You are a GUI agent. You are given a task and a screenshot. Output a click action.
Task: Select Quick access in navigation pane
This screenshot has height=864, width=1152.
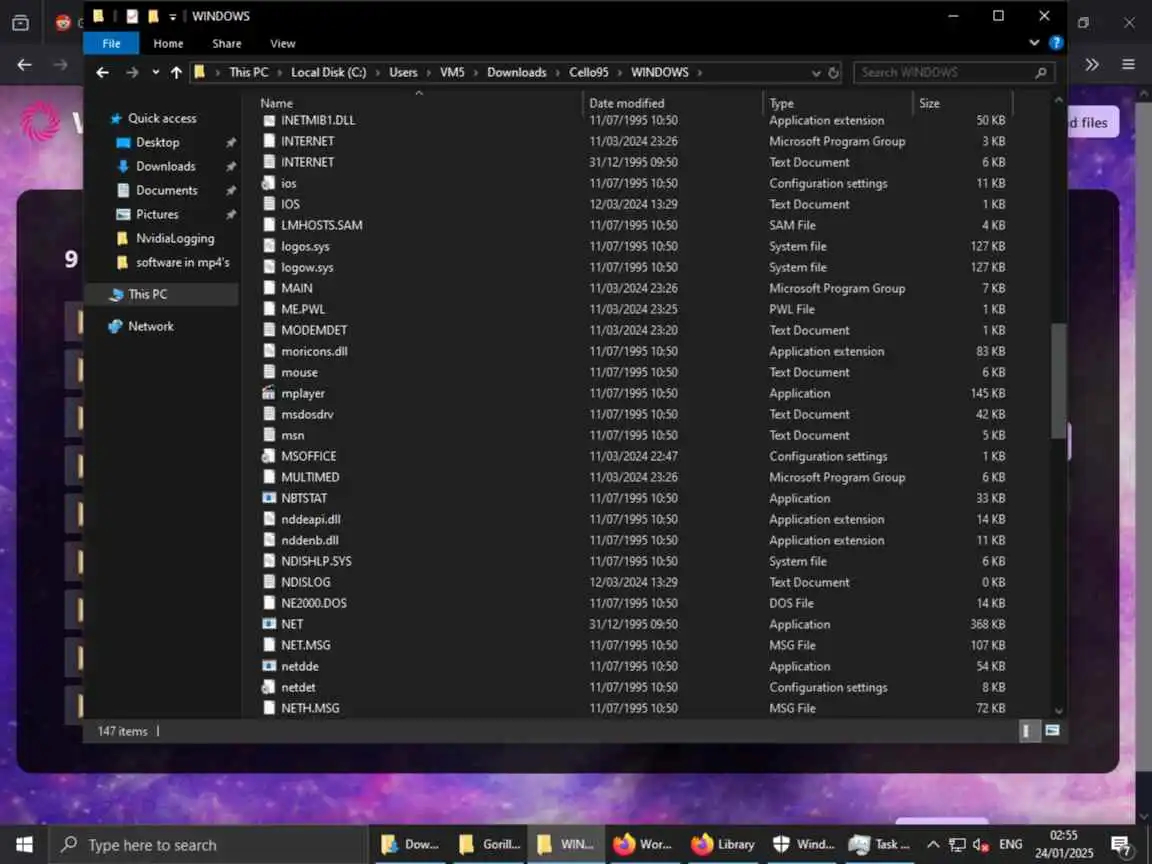click(162, 118)
